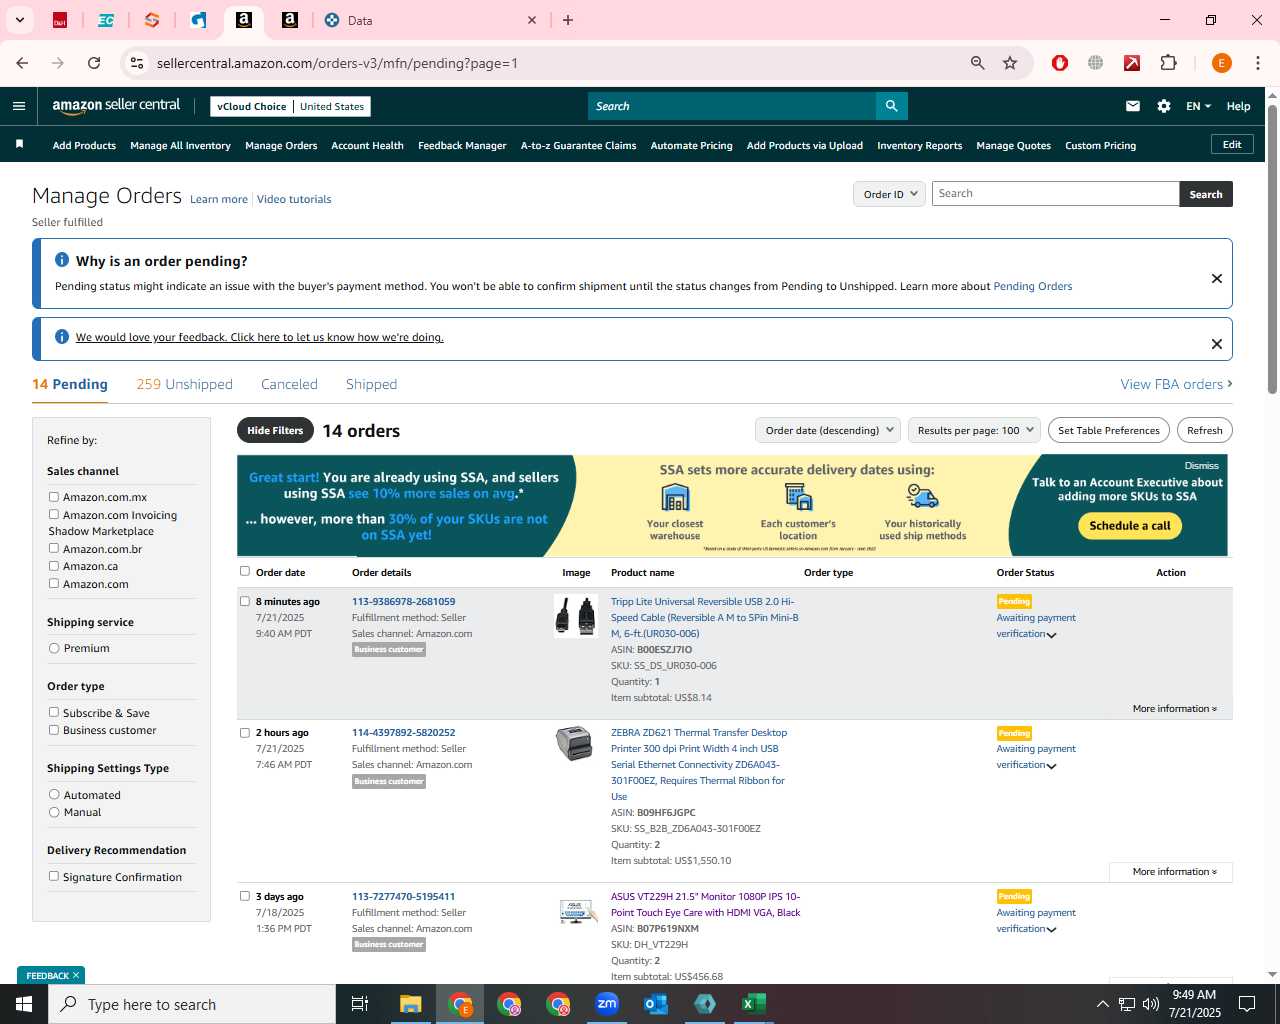This screenshot has width=1280, height=1024.
Task: Open the messages envelope icon
Action: (x=1133, y=106)
